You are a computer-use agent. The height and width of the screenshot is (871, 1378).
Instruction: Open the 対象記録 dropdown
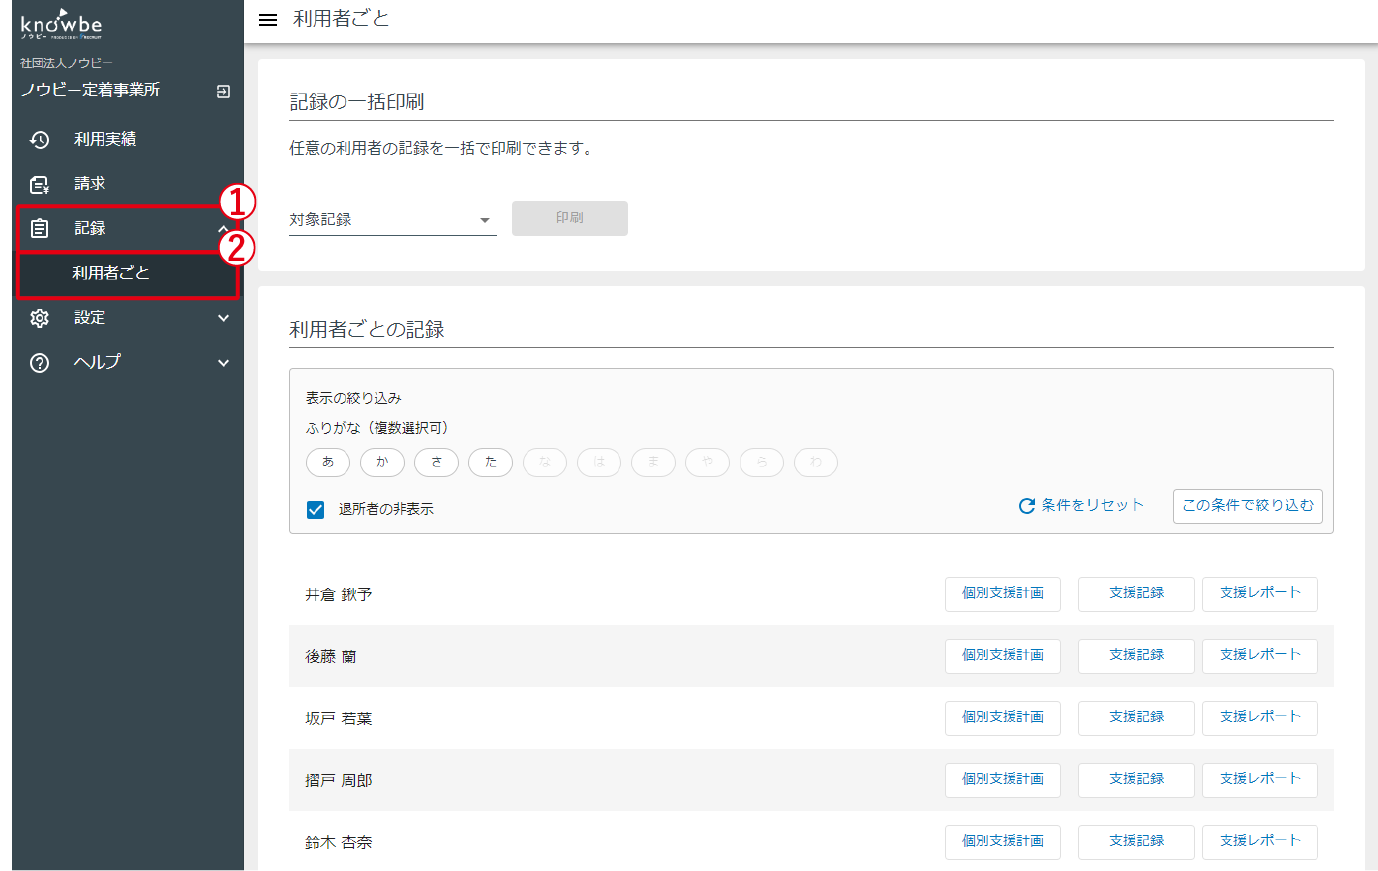pos(392,220)
